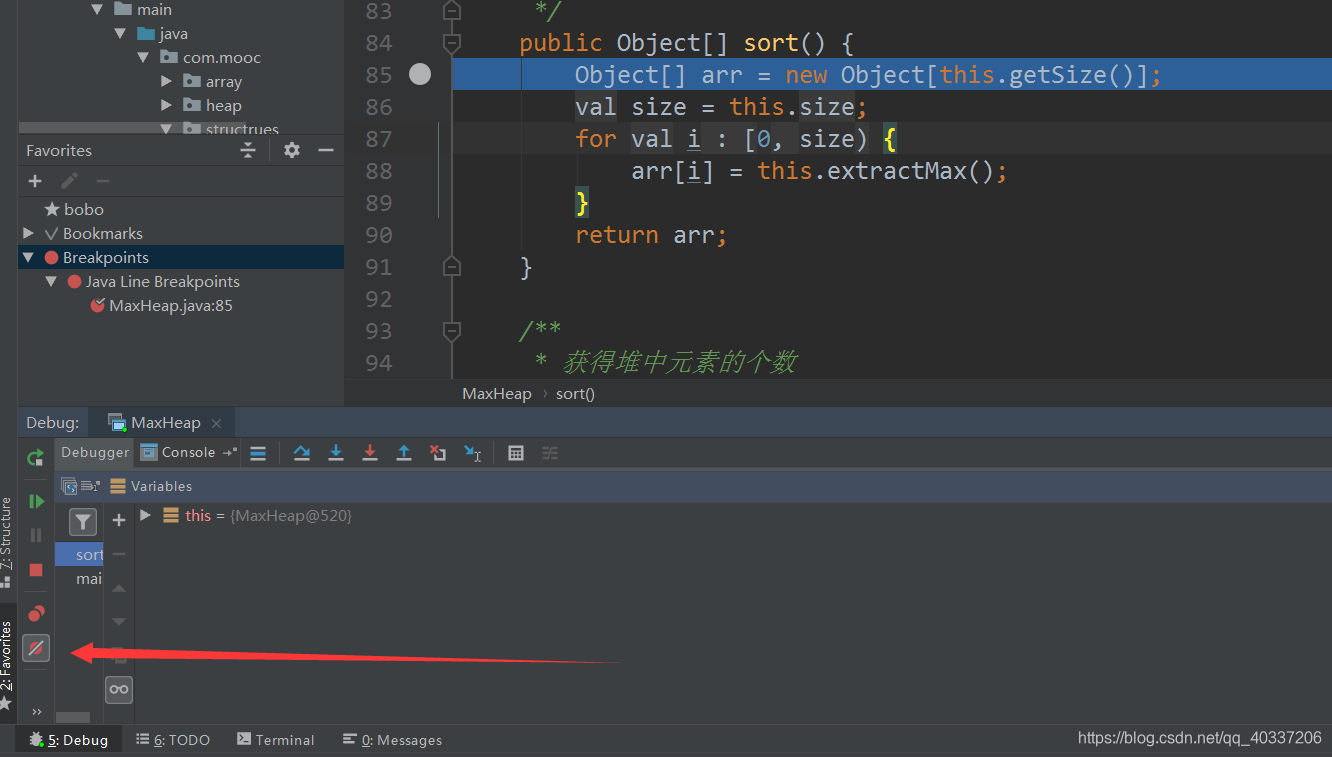This screenshot has height=757, width=1332.
Task: Collapse the java folder
Action: tap(121, 33)
